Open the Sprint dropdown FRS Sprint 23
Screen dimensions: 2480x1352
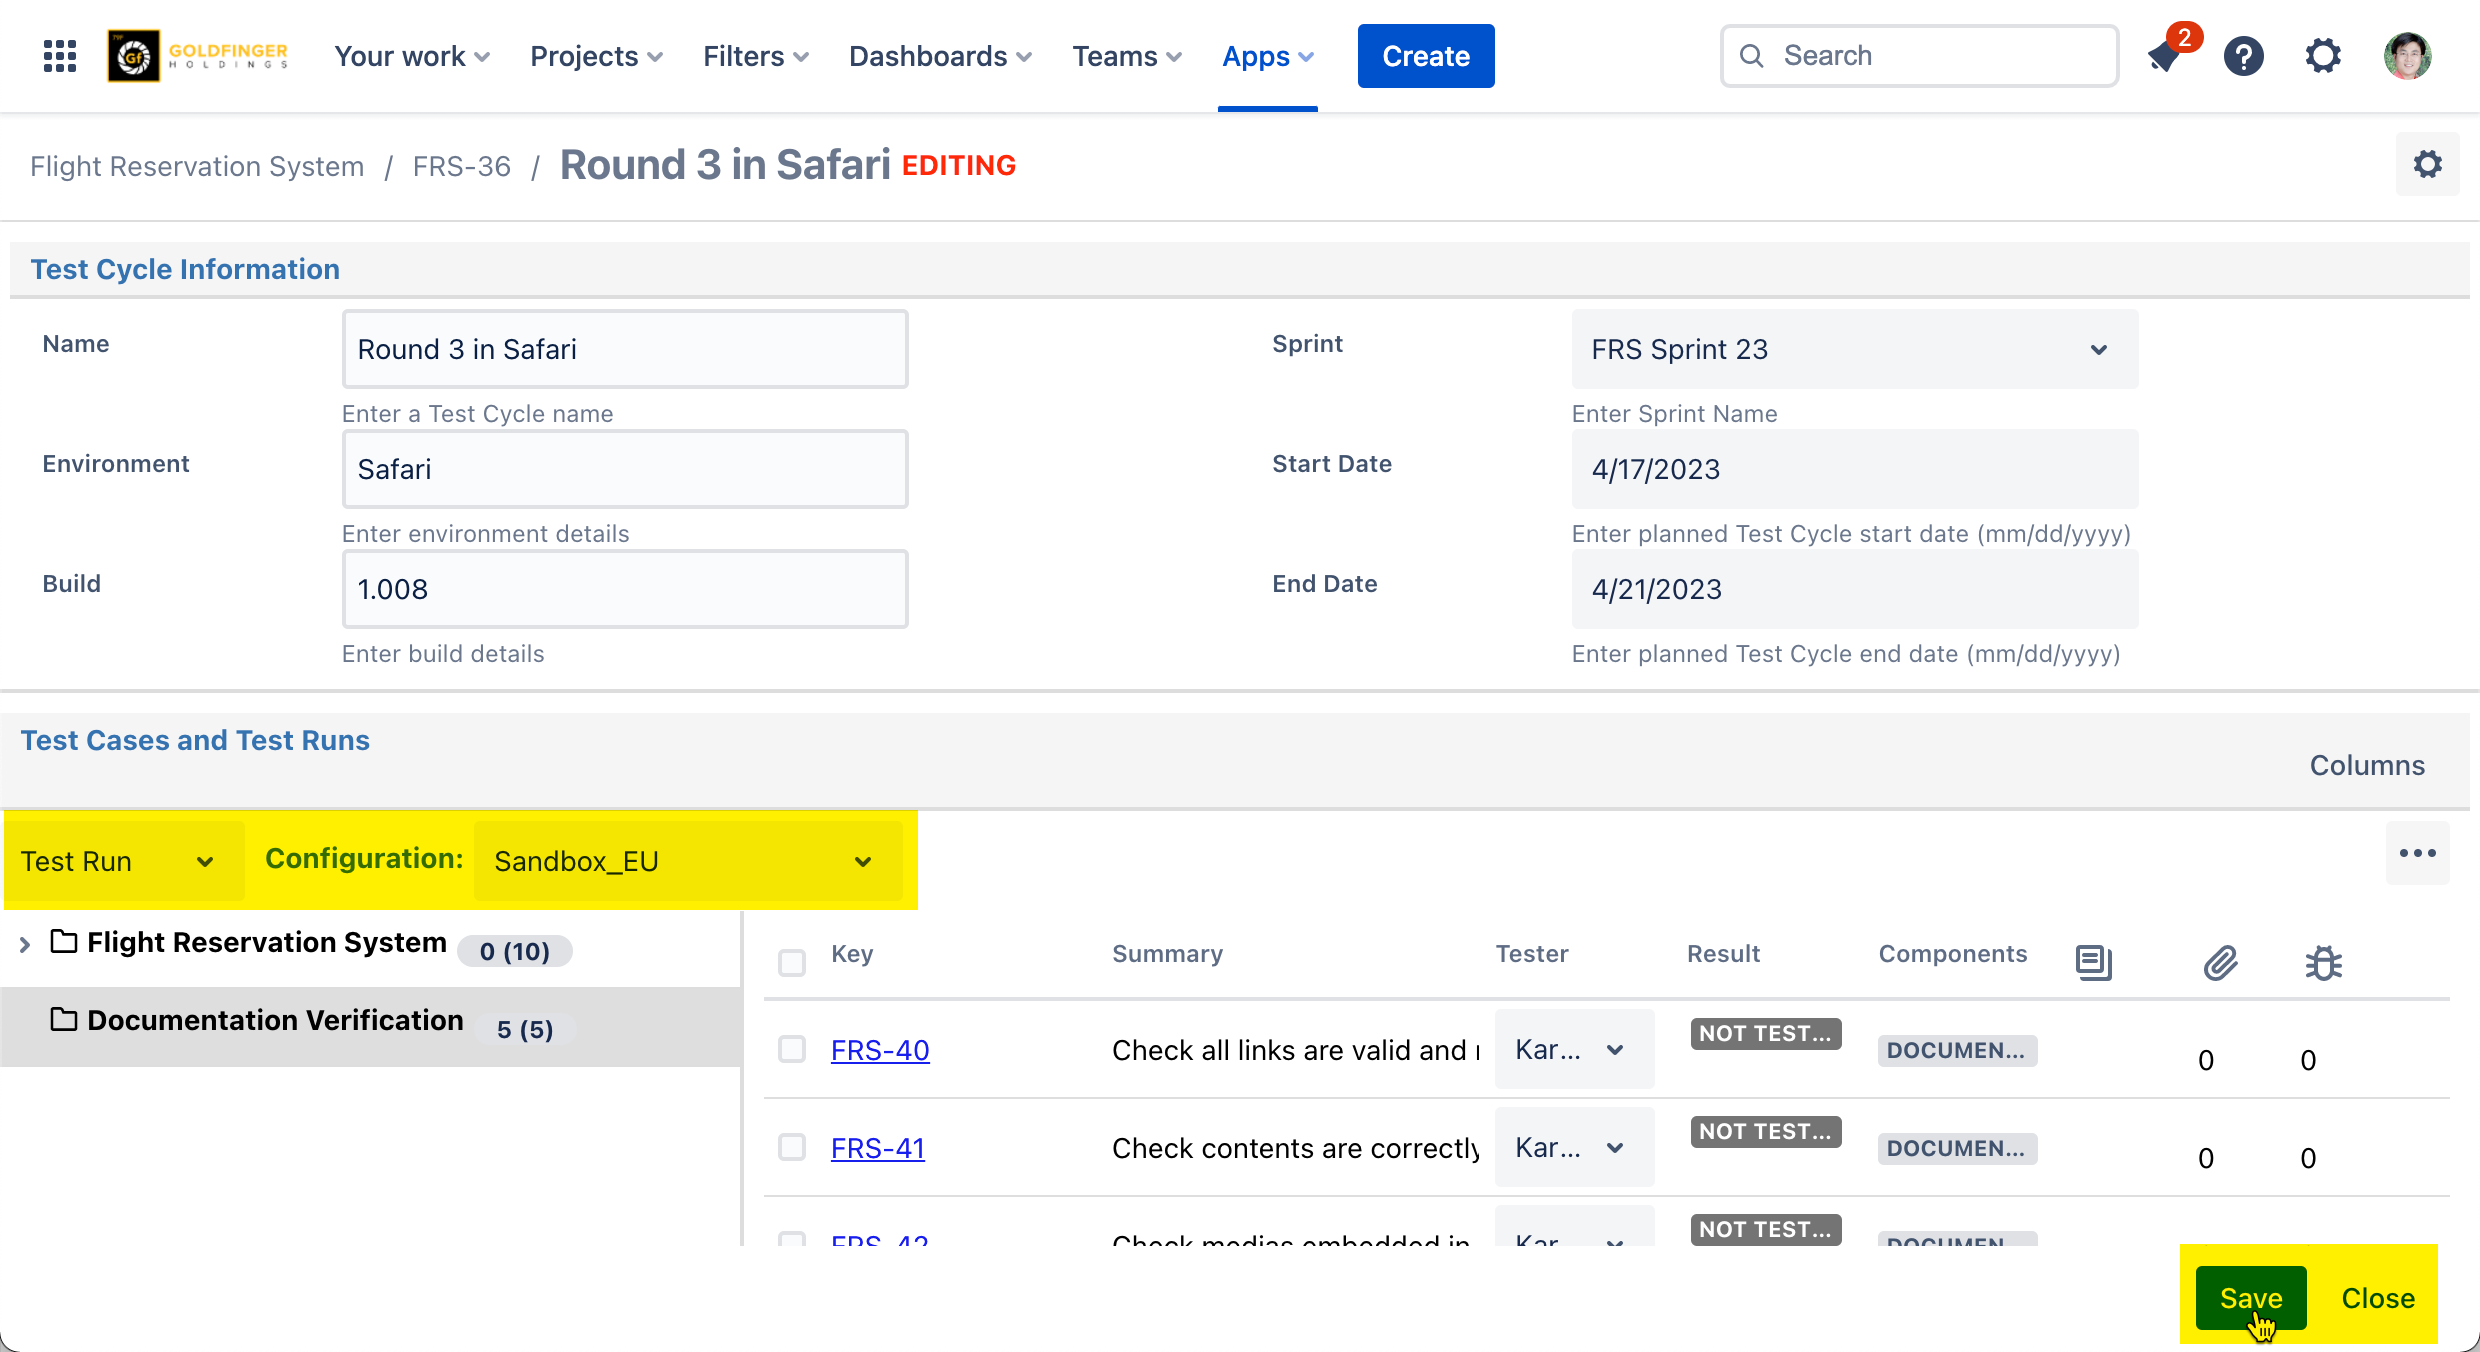[1854, 349]
